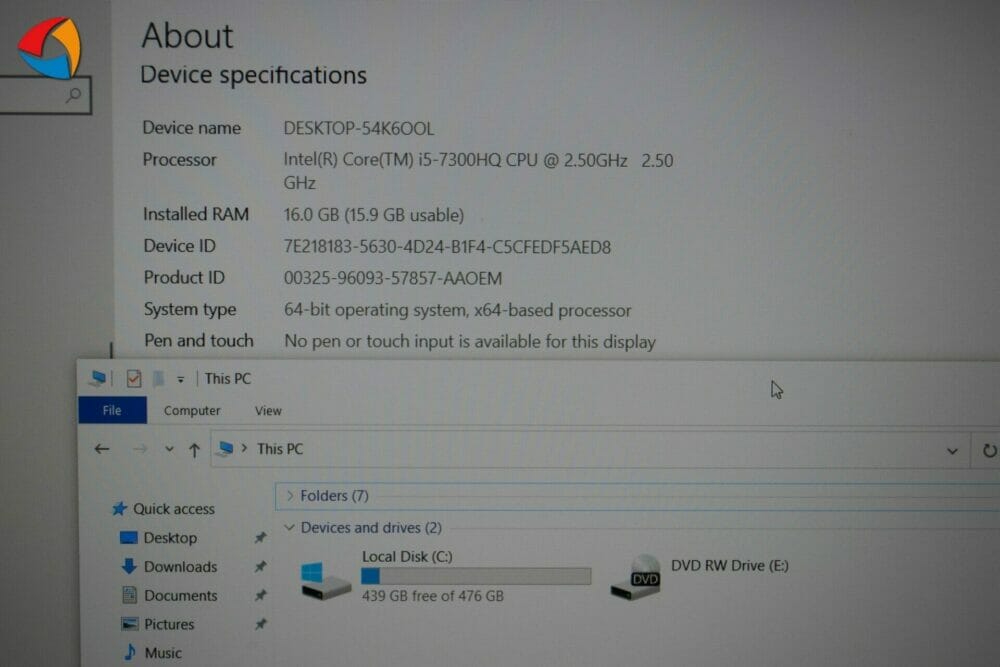Click the 439 GB free of 476 GB text

pyautogui.click(x=432, y=596)
